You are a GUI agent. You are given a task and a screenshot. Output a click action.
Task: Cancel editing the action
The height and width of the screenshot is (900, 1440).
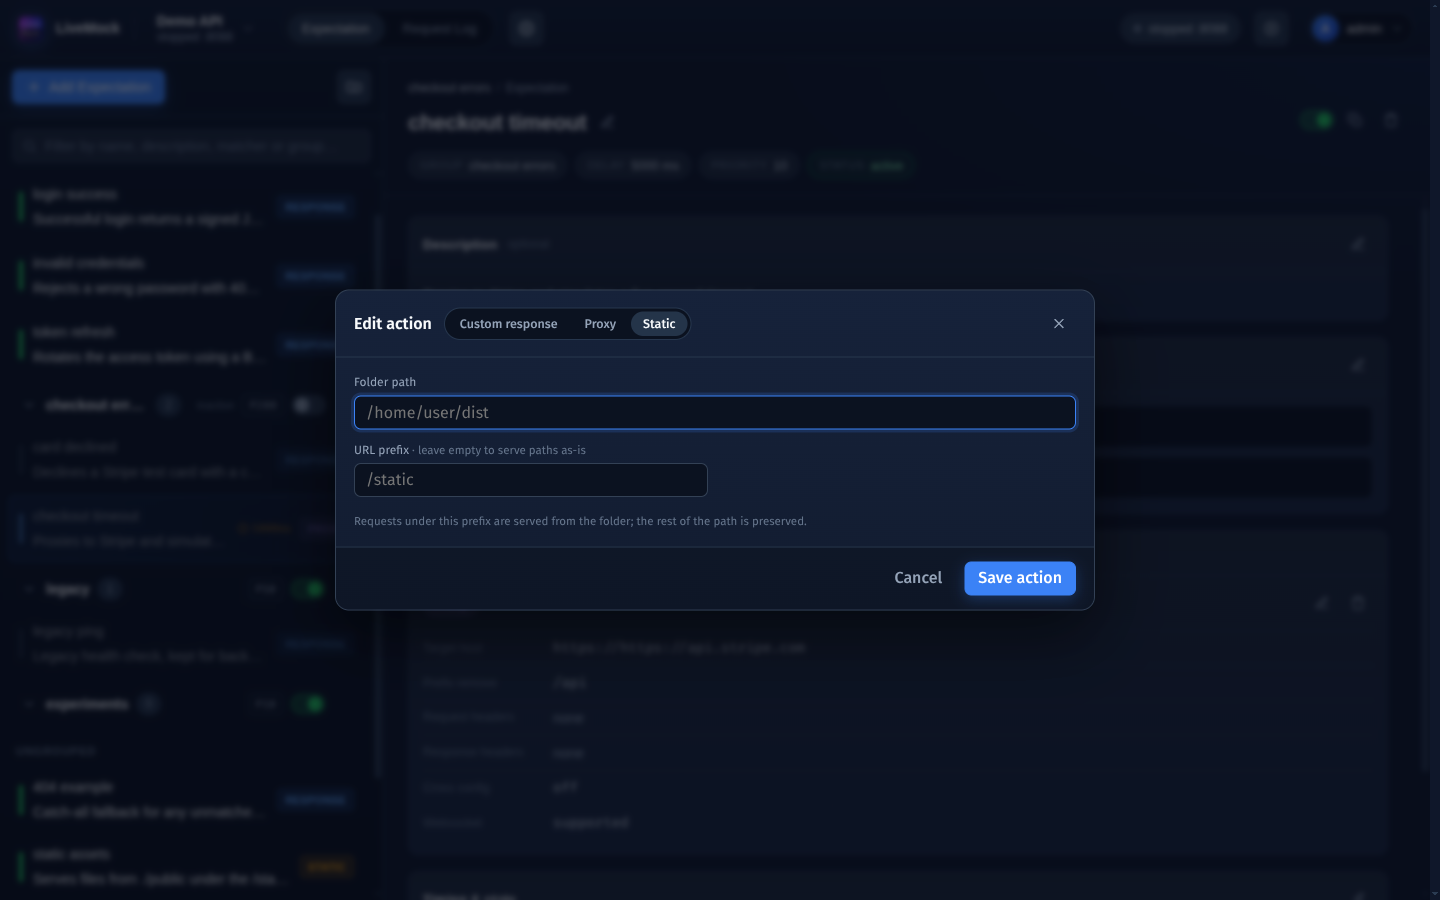click(918, 578)
